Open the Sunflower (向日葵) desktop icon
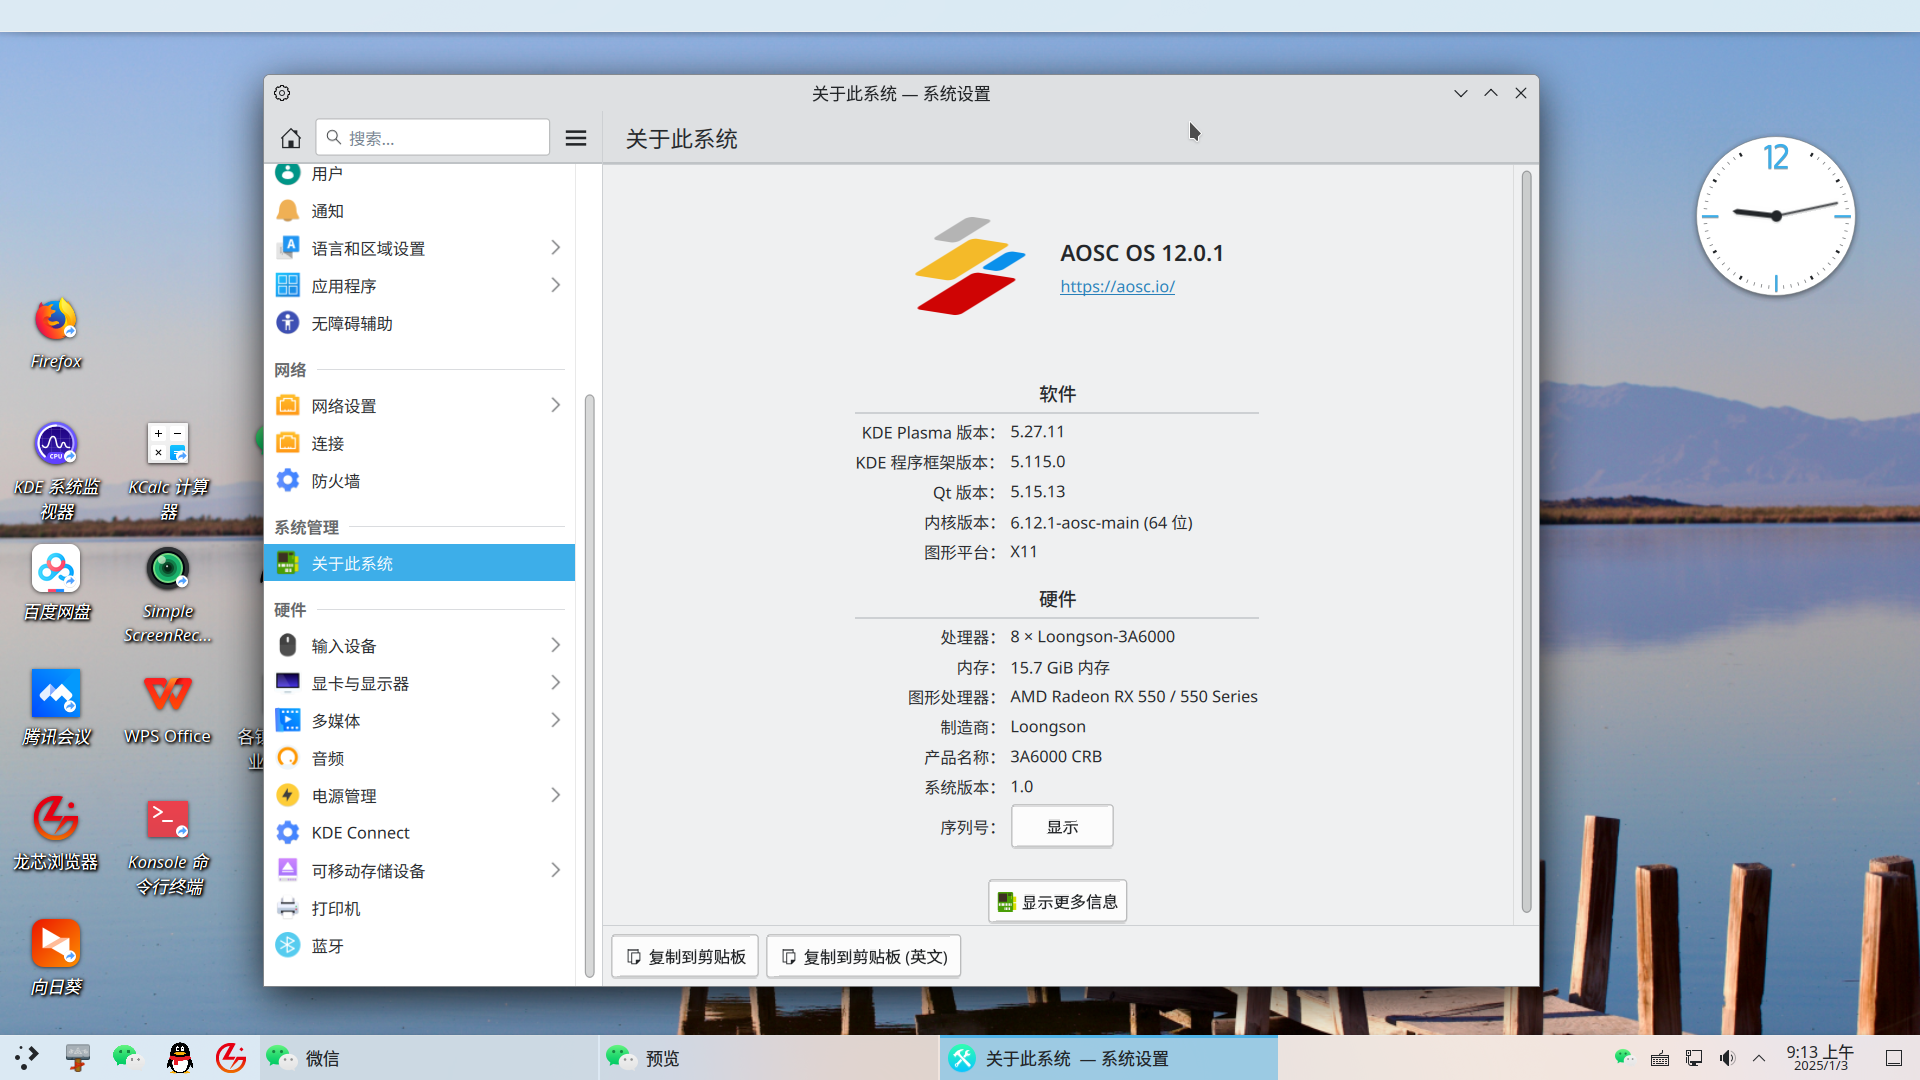 pos(56,958)
